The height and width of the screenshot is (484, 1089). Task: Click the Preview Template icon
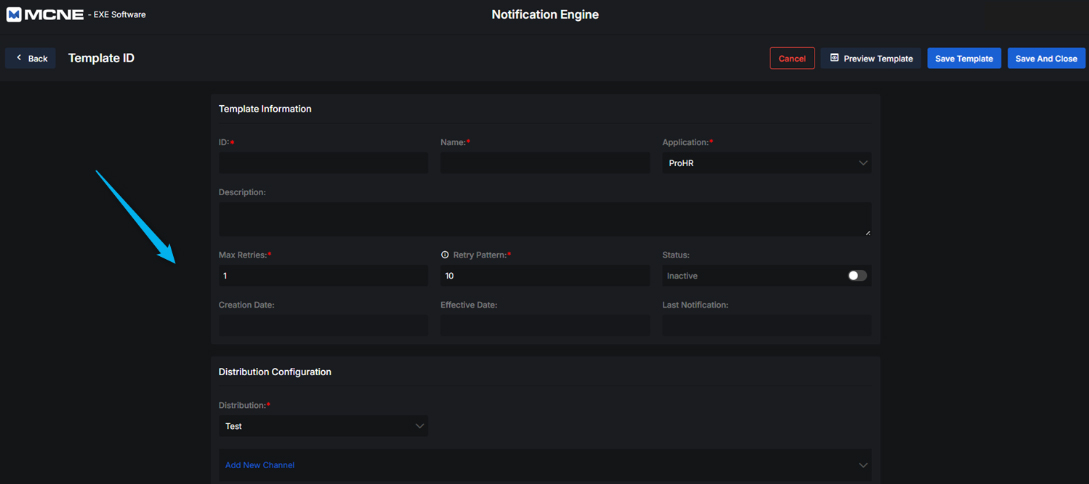pos(834,58)
